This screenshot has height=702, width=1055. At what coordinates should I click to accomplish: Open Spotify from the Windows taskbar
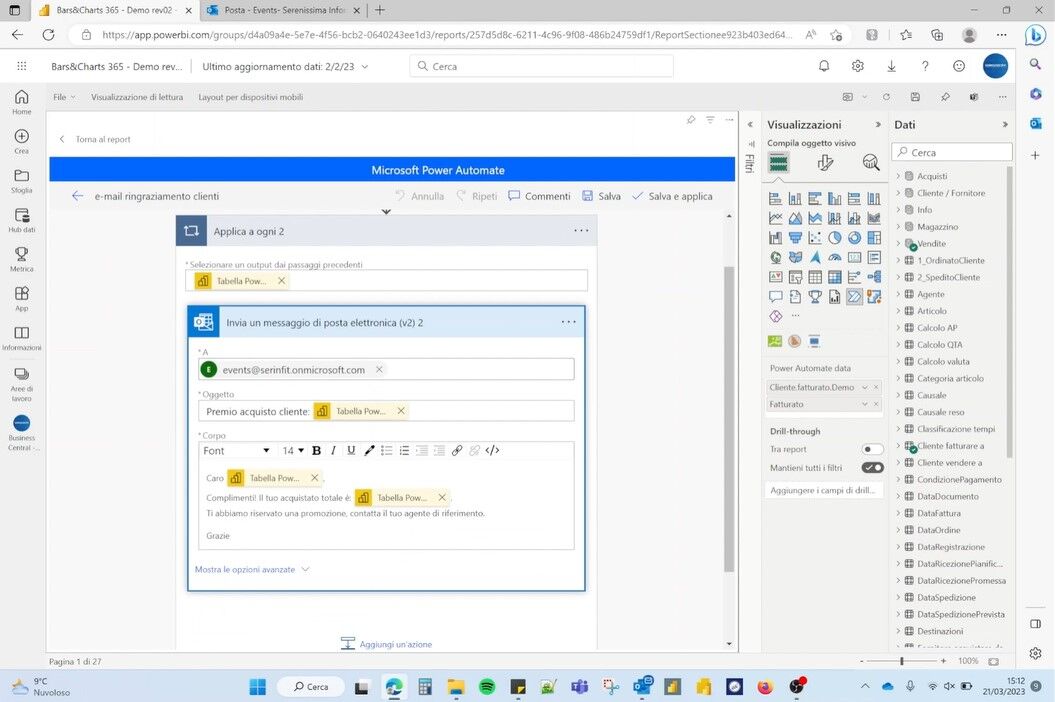487,687
